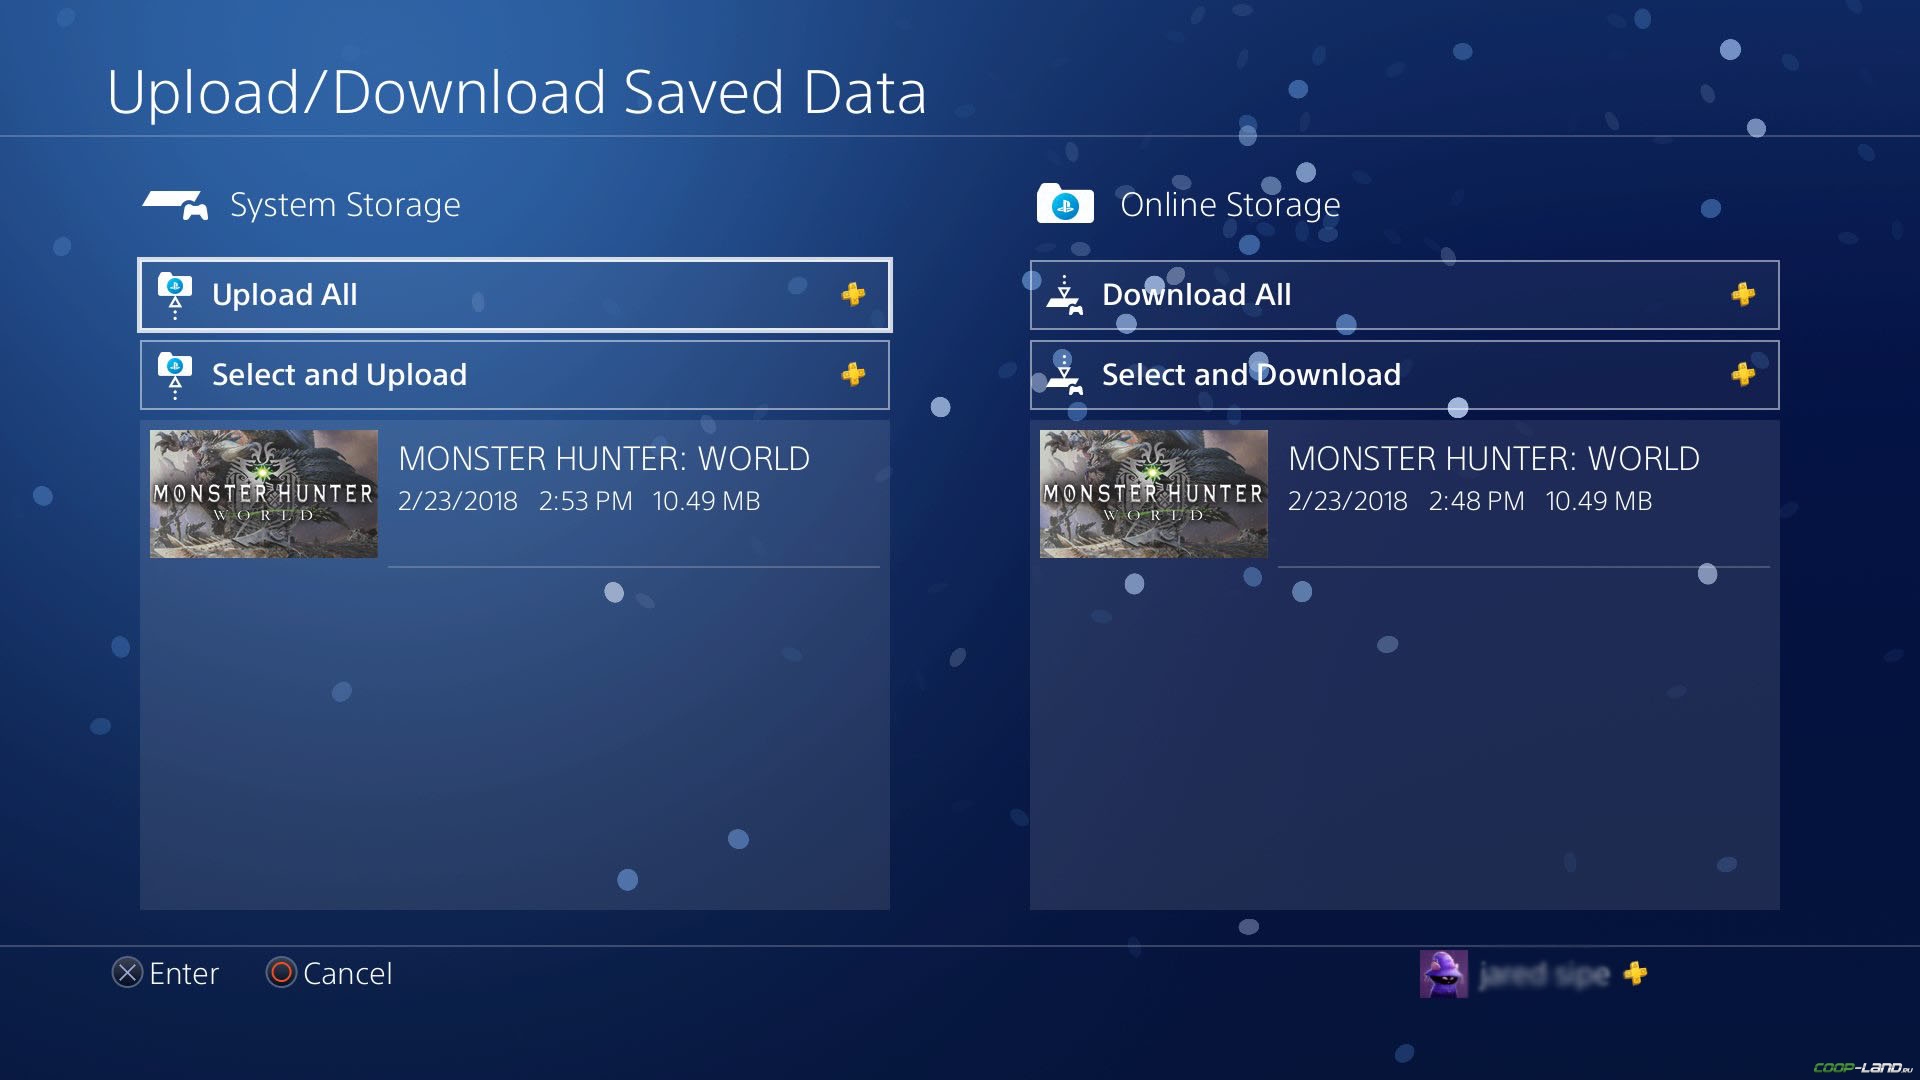Click the PS Plus icon on Select and Download
This screenshot has width=1920, height=1080.
(1743, 374)
